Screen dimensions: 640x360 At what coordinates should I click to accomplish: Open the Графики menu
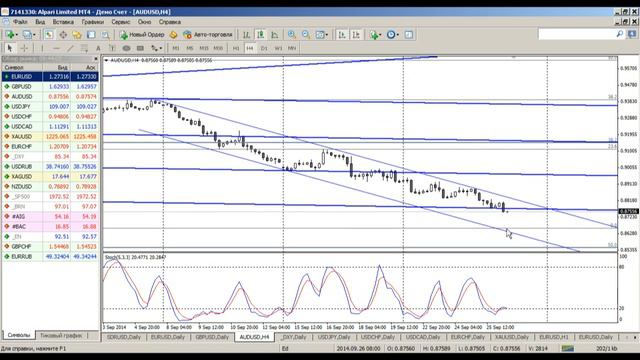coord(93,22)
